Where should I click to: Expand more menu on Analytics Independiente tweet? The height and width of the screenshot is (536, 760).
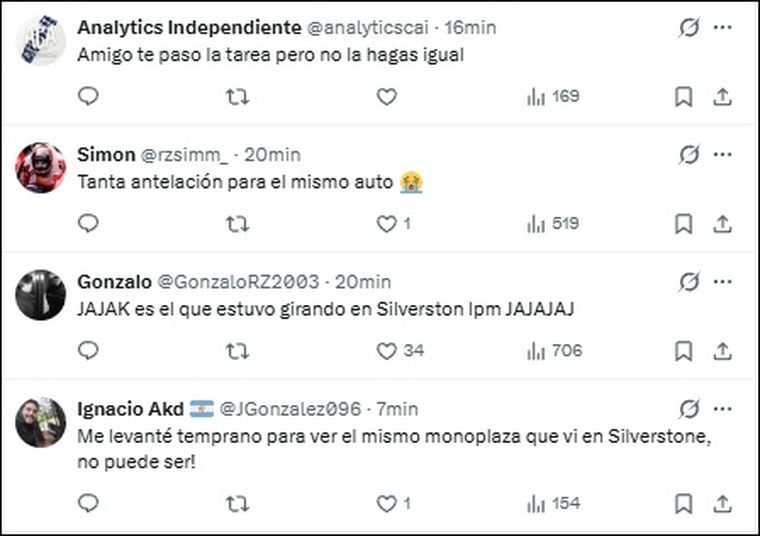[x=723, y=28]
